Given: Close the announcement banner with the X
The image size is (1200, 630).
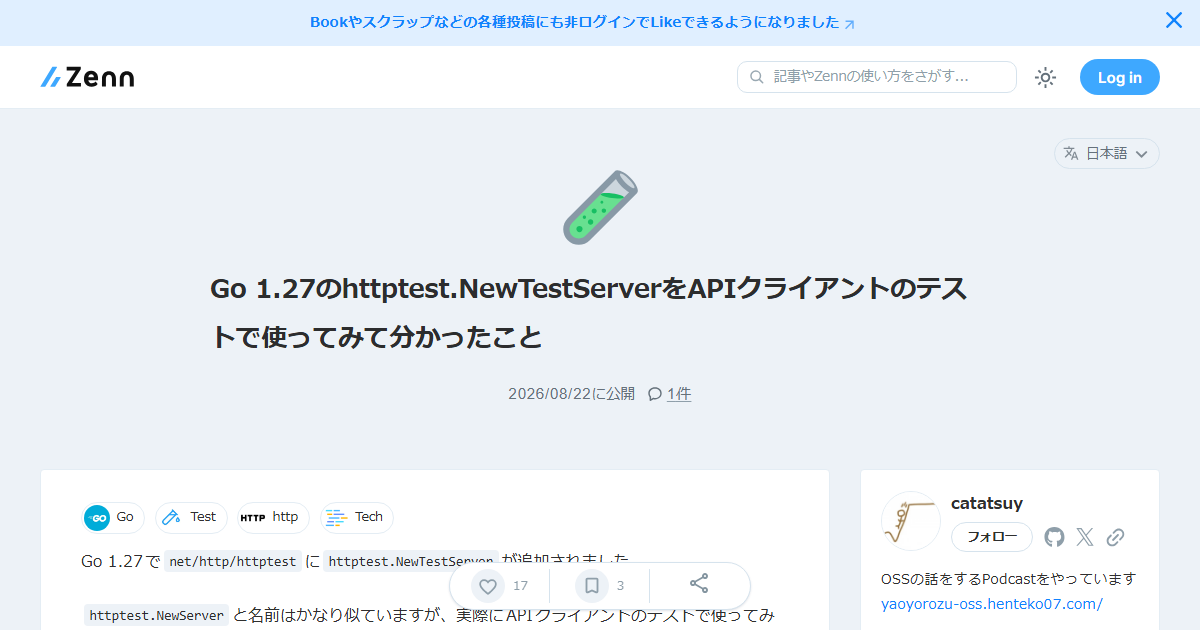Looking at the screenshot, I should (x=1174, y=20).
